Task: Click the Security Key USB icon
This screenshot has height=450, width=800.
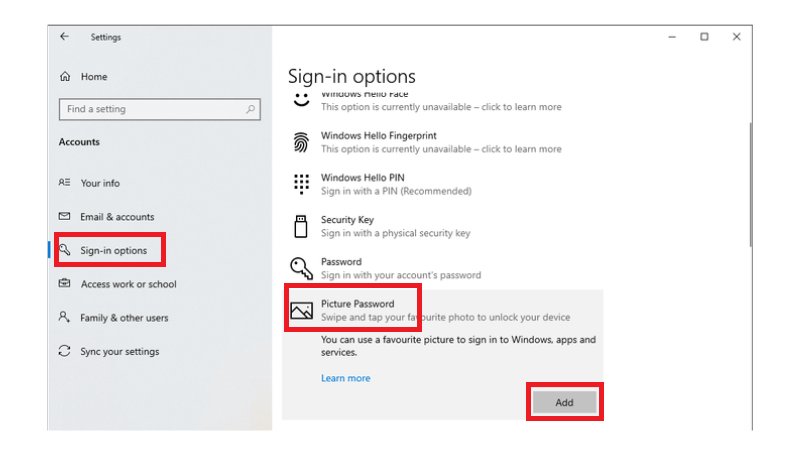Action: pos(301,226)
